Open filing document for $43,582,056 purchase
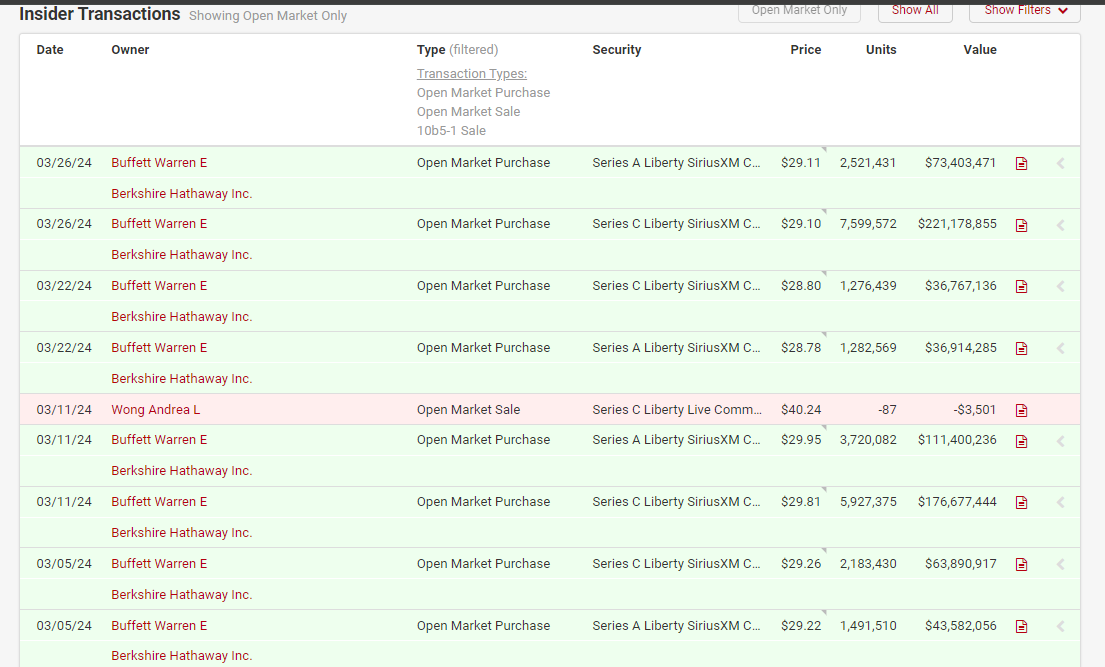Viewport: 1105px width, 667px height. pyautogui.click(x=1021, y=626)
